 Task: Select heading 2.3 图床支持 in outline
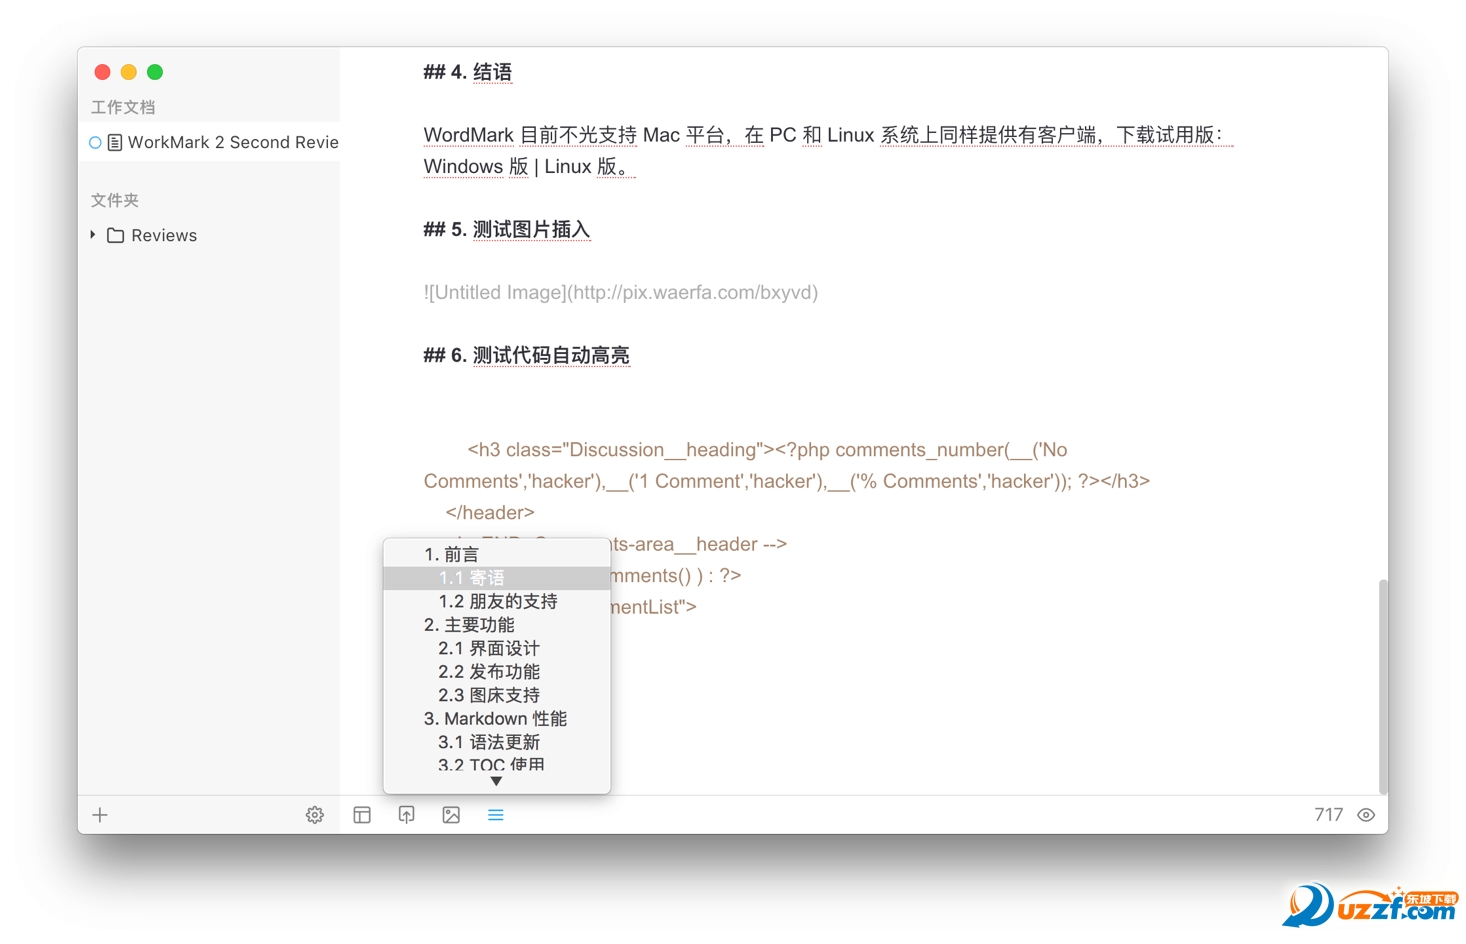(488, 694)
